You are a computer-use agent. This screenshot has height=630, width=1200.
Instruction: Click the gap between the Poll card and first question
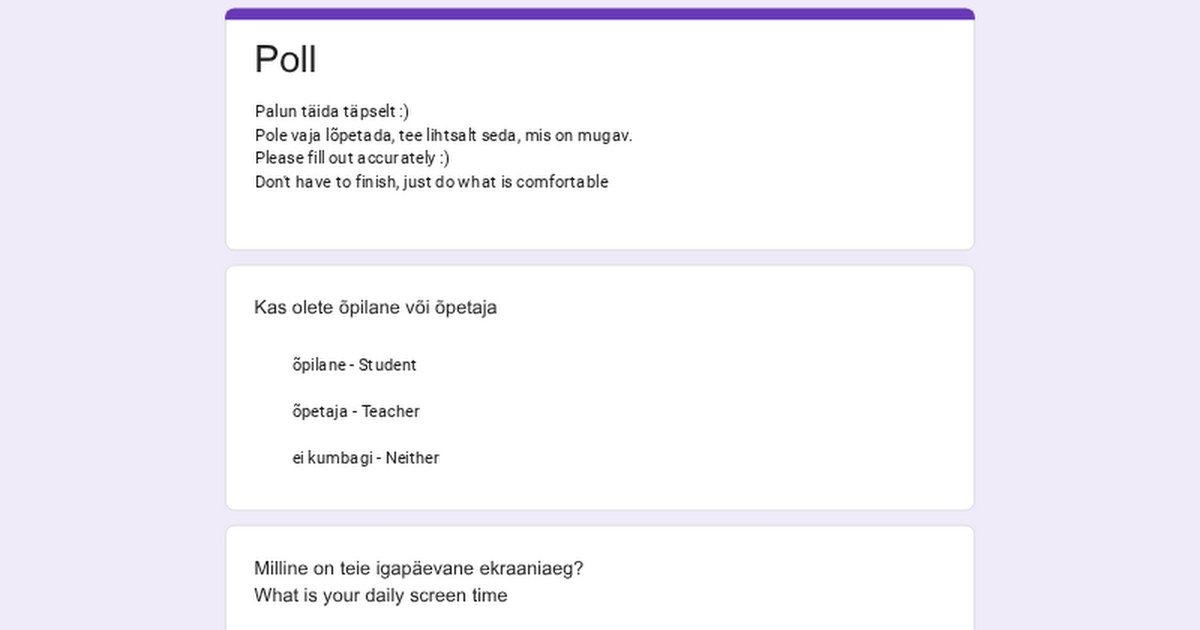coord(600,257)
